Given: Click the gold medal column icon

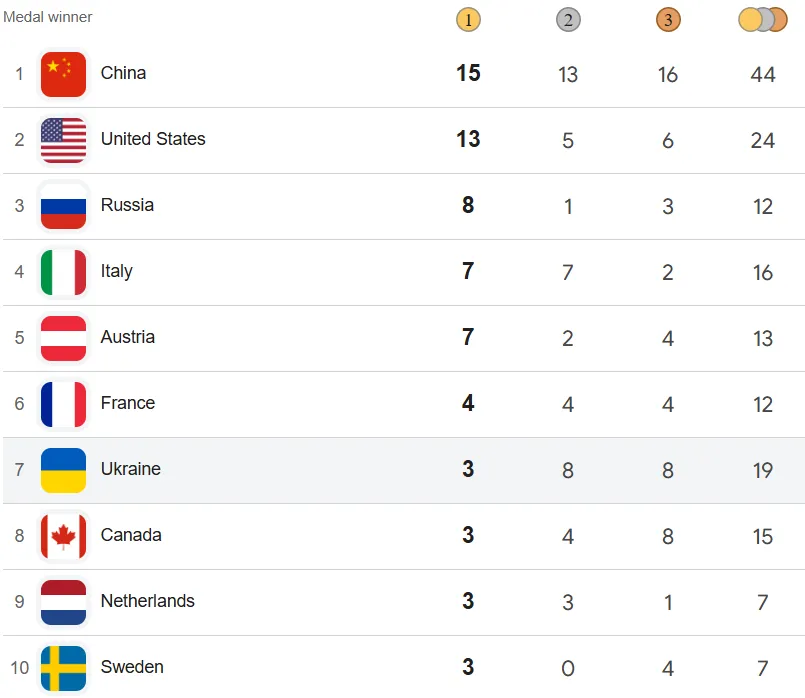Looking at the screenshot, I should pos(468,19).
